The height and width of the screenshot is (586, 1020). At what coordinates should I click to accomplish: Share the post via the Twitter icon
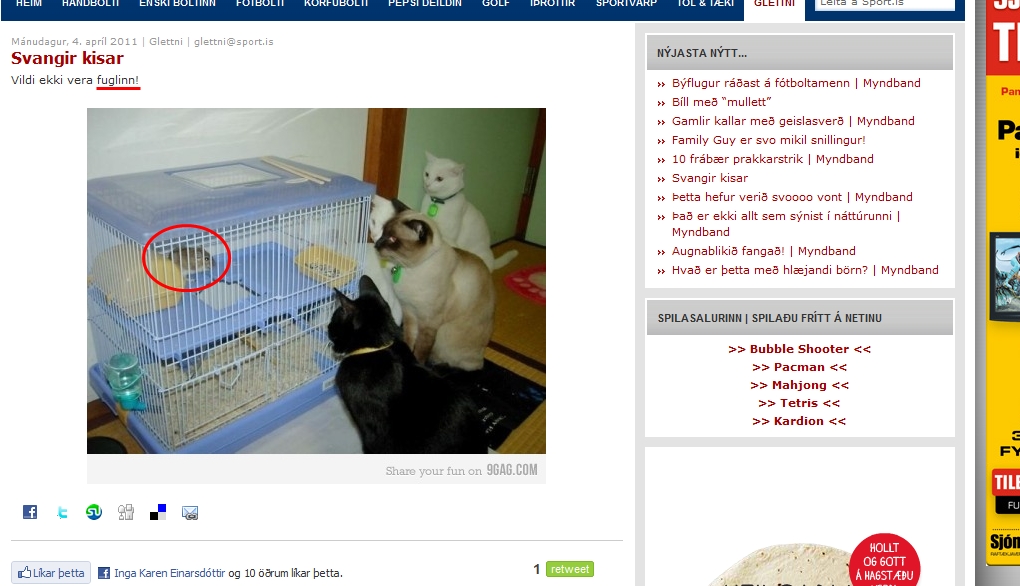(x=62, y=512)
